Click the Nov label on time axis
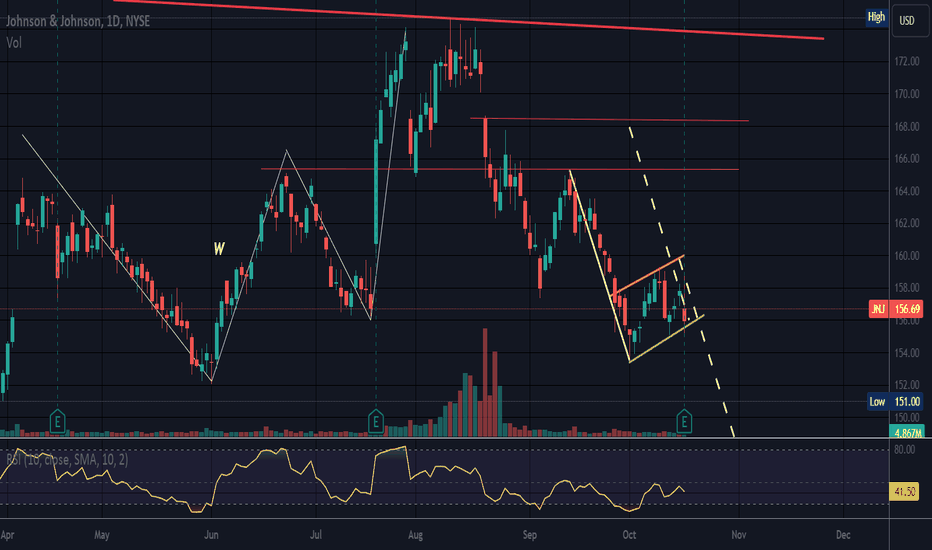 [x=739, y=535]
